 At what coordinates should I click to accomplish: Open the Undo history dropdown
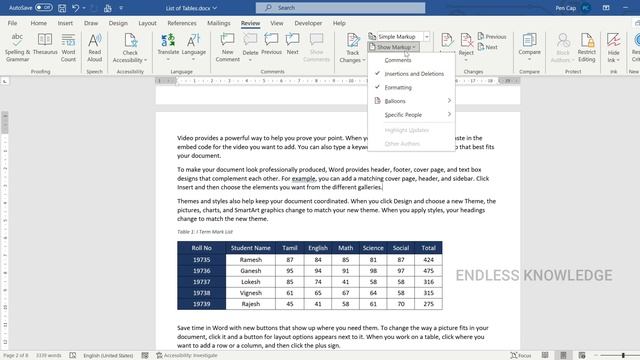84,8
